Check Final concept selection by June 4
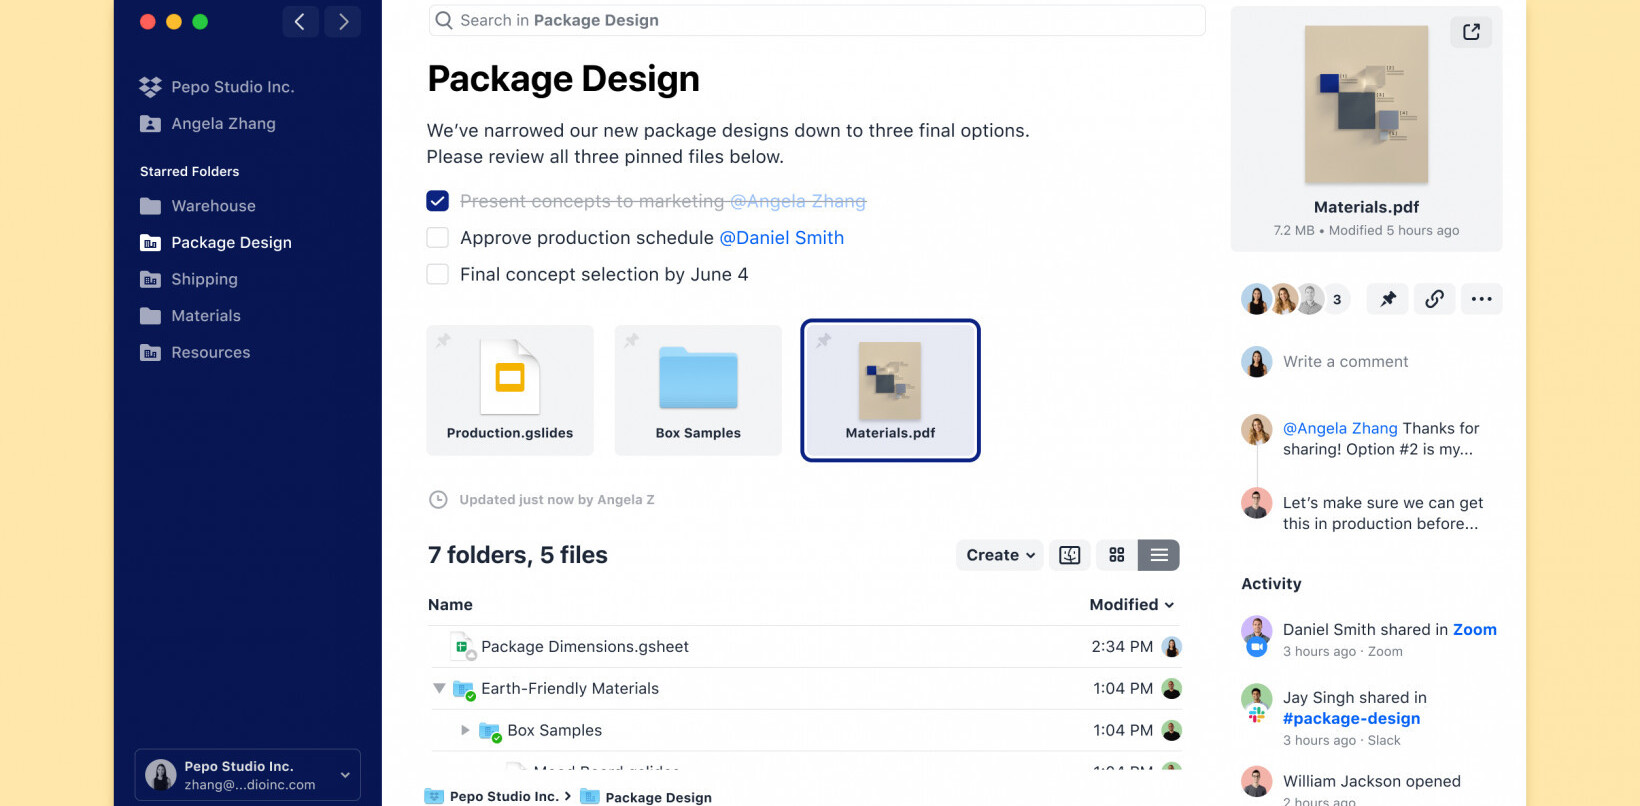Viewport: 1640px width, 806px height. [x=438, y=274]
